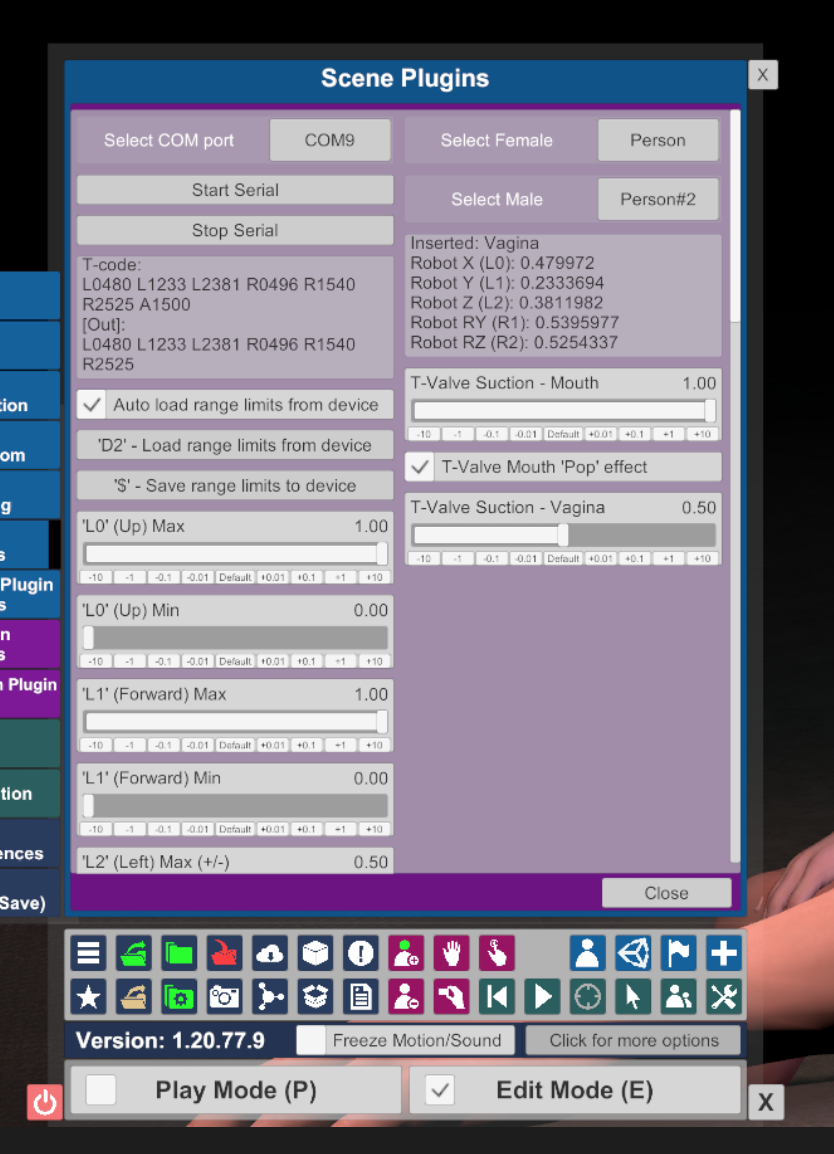834x1154 pixels.
Task: Click -0.1 under 'L1' (Forward) Max slider
Action: pos(163,746)
